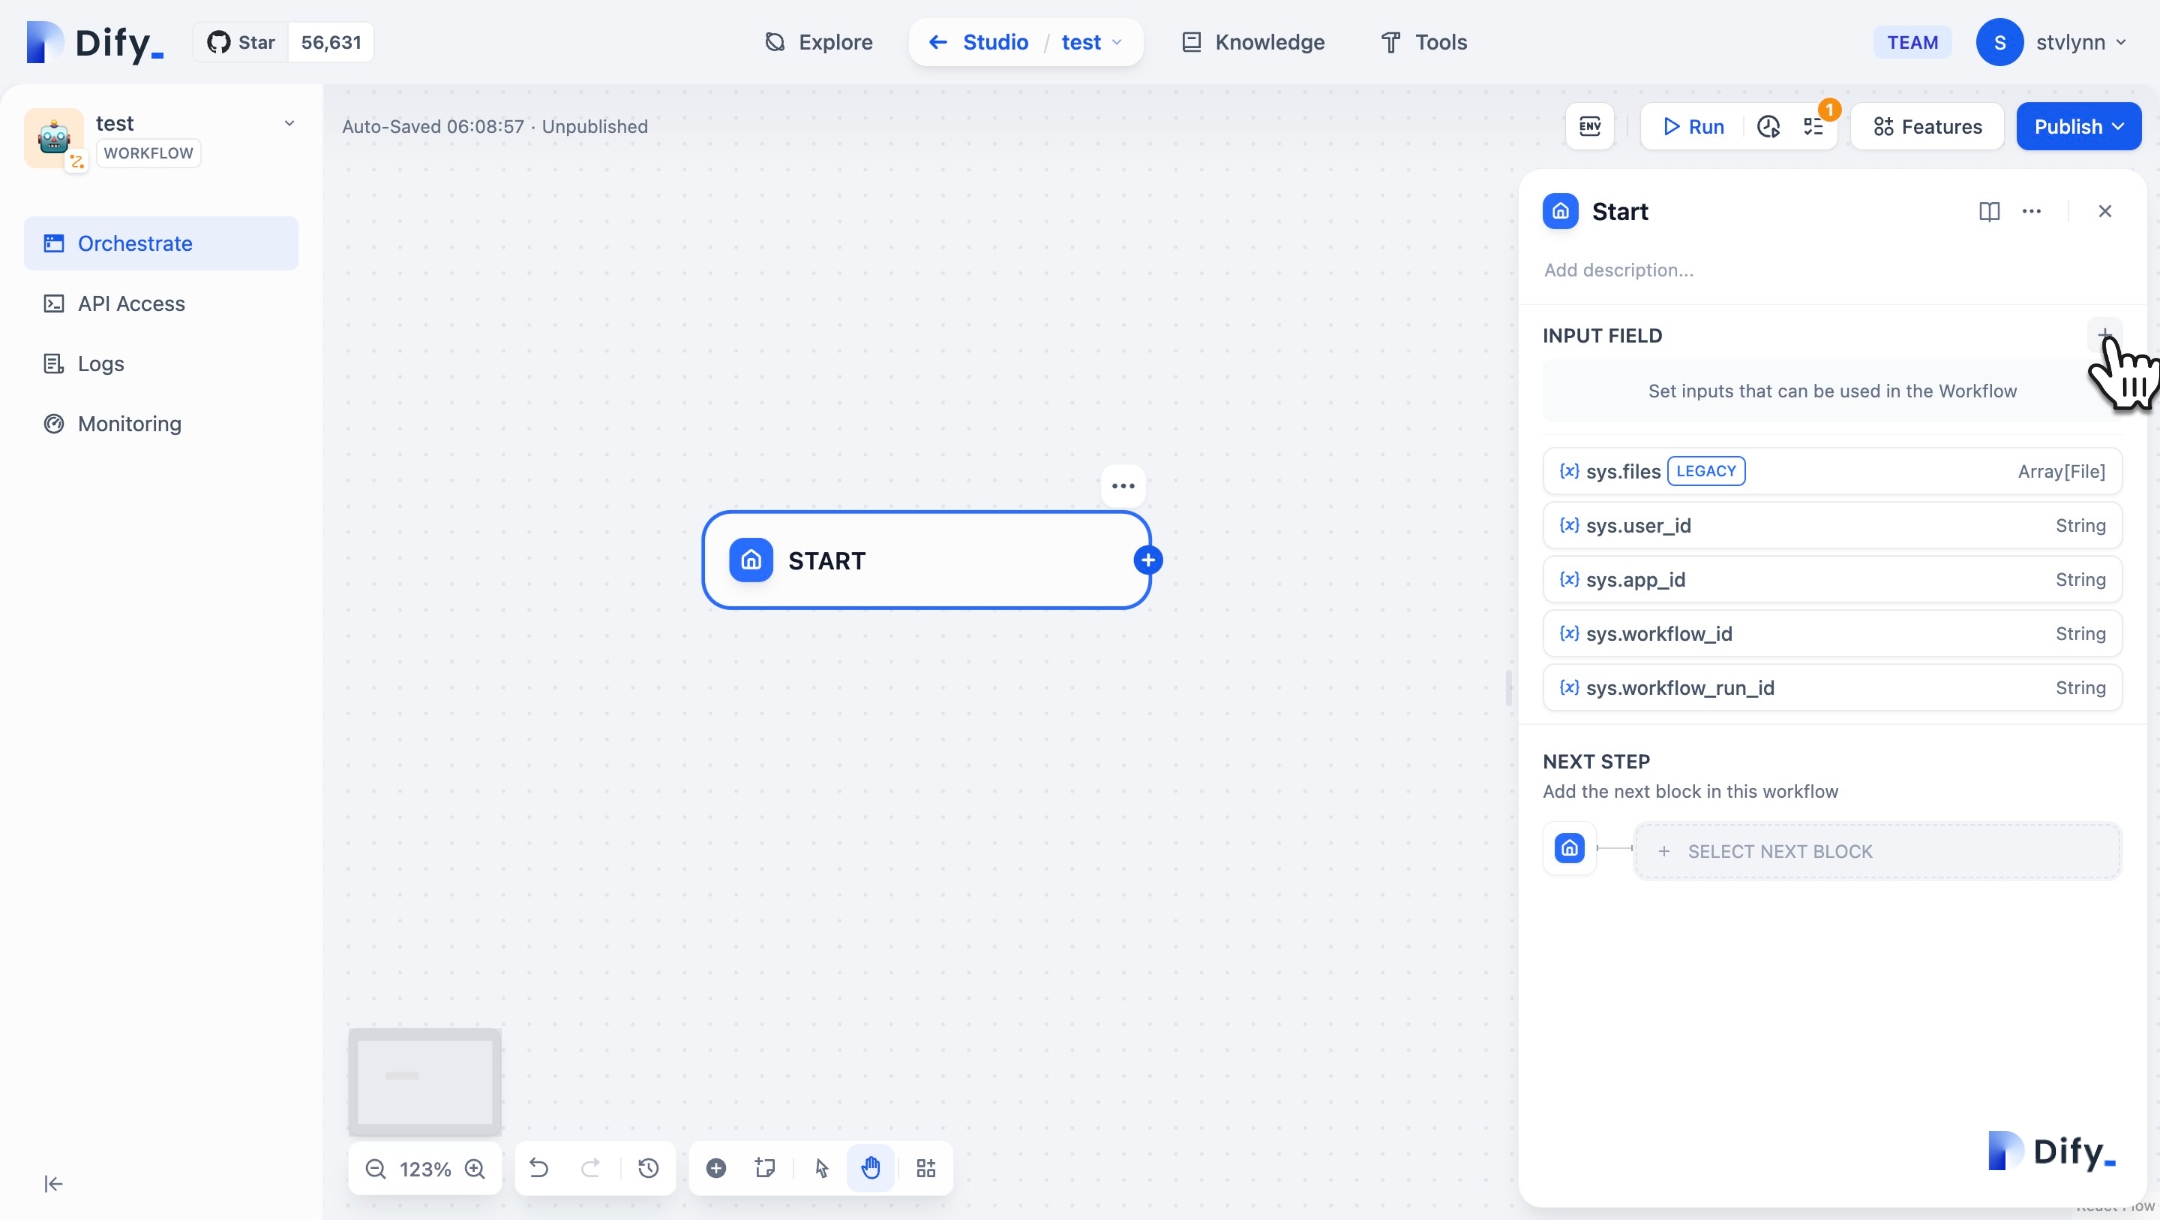Expand the Publish dropdown
Viewport: 2160px width, 1220px height.
[2079, 126]
